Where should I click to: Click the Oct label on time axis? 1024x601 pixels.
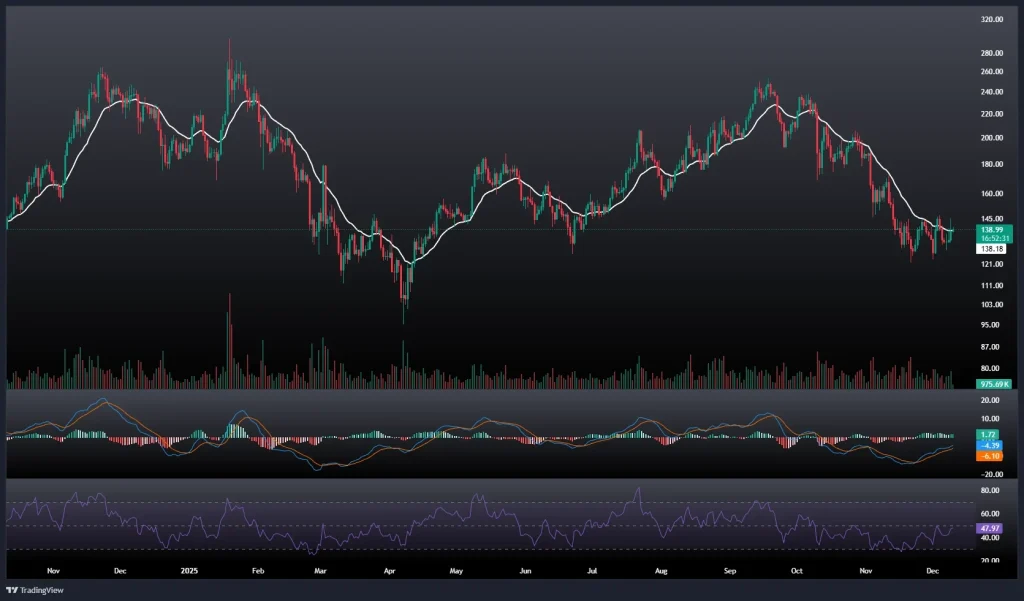click(x=797, y=572)
